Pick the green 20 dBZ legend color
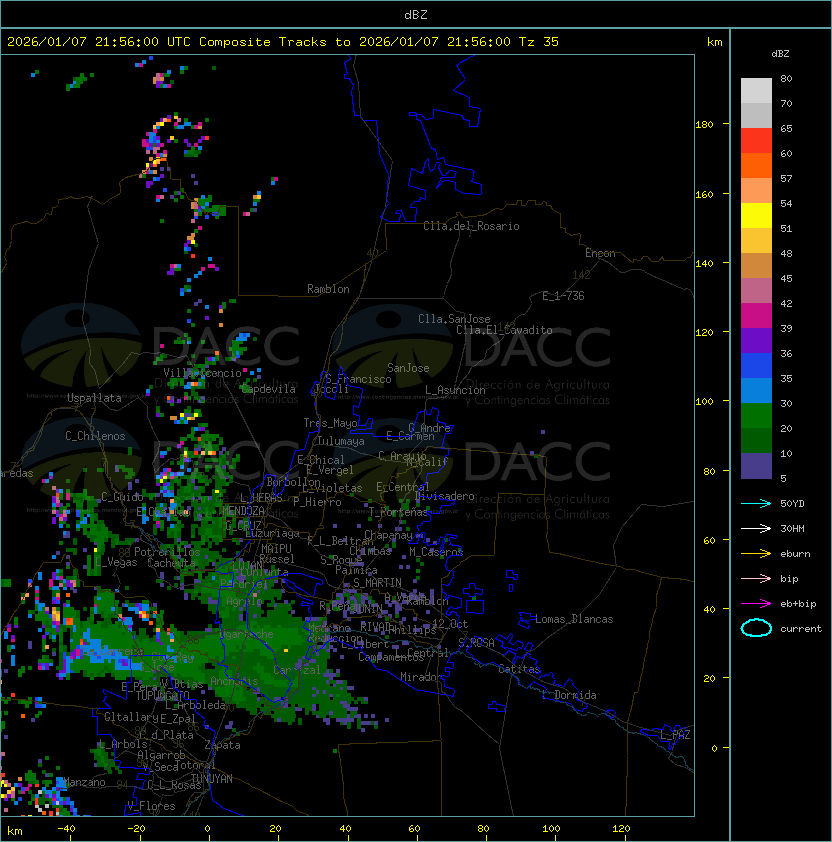 756,416
